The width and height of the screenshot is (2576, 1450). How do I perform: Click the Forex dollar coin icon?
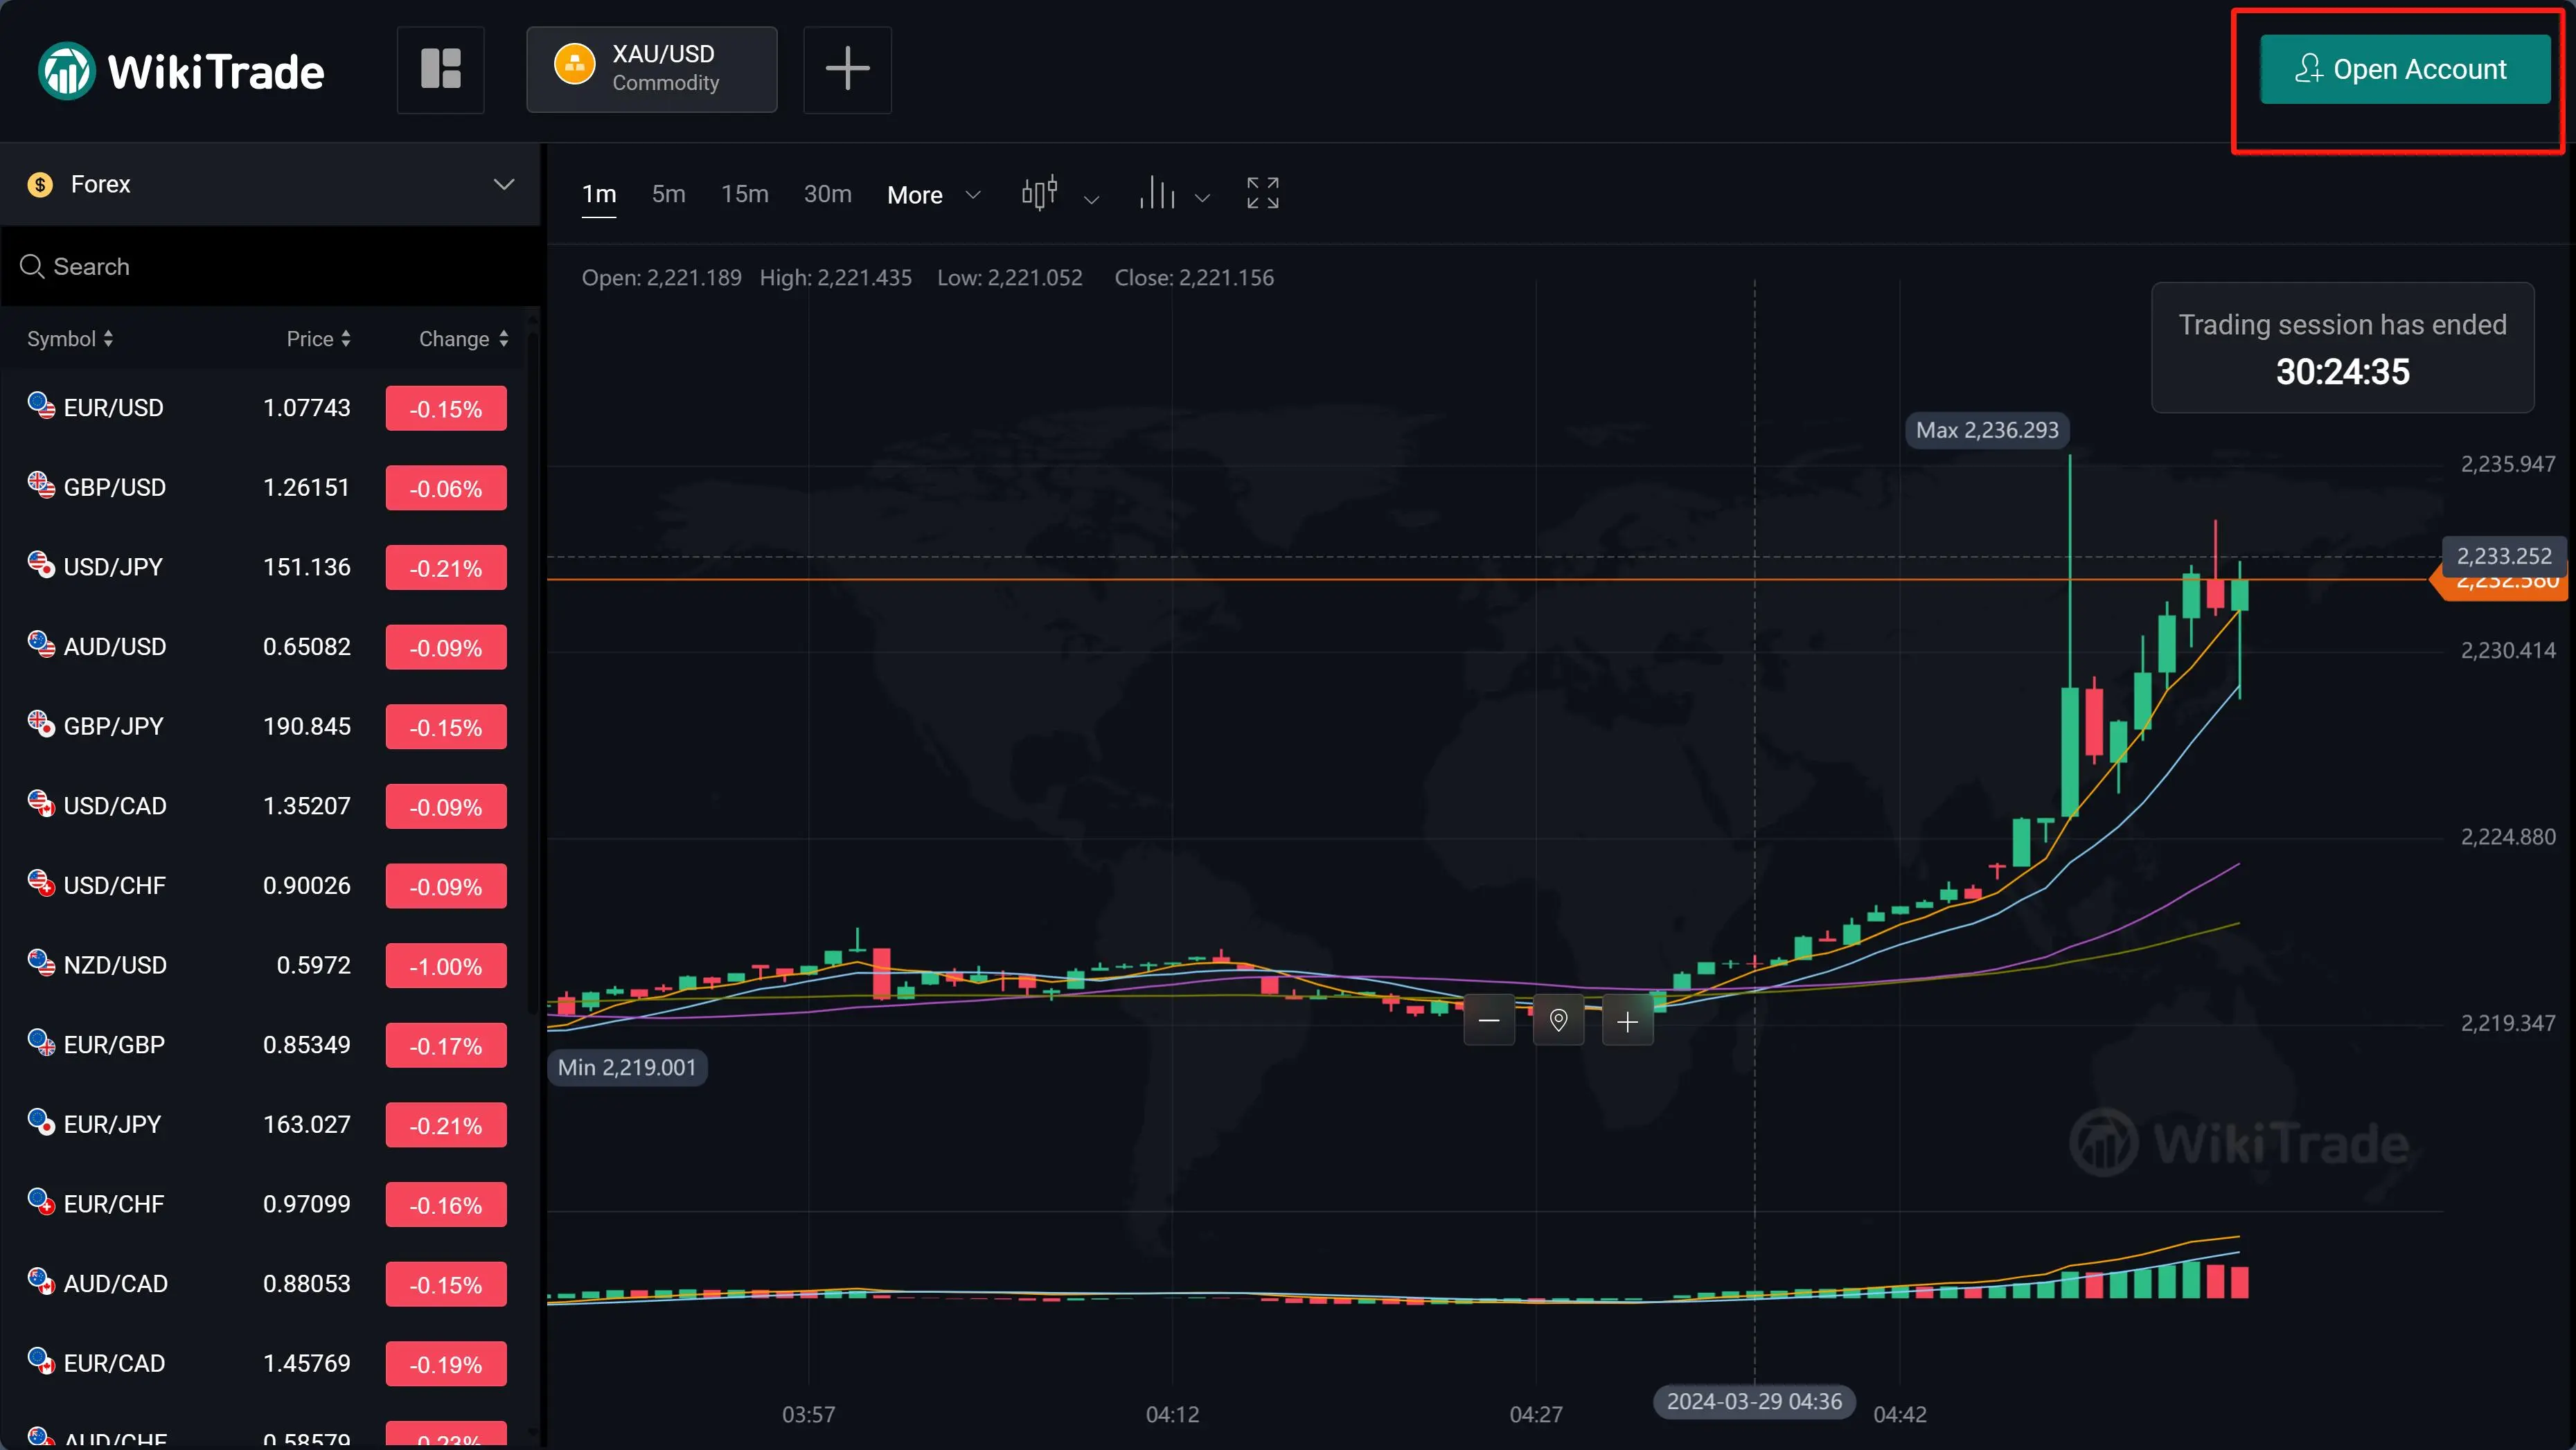[40, 184]
